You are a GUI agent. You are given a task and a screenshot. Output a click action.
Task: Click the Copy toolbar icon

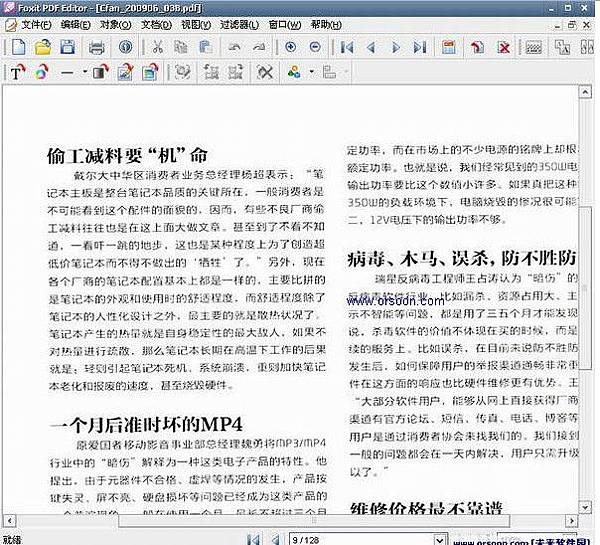pos(181,47)
